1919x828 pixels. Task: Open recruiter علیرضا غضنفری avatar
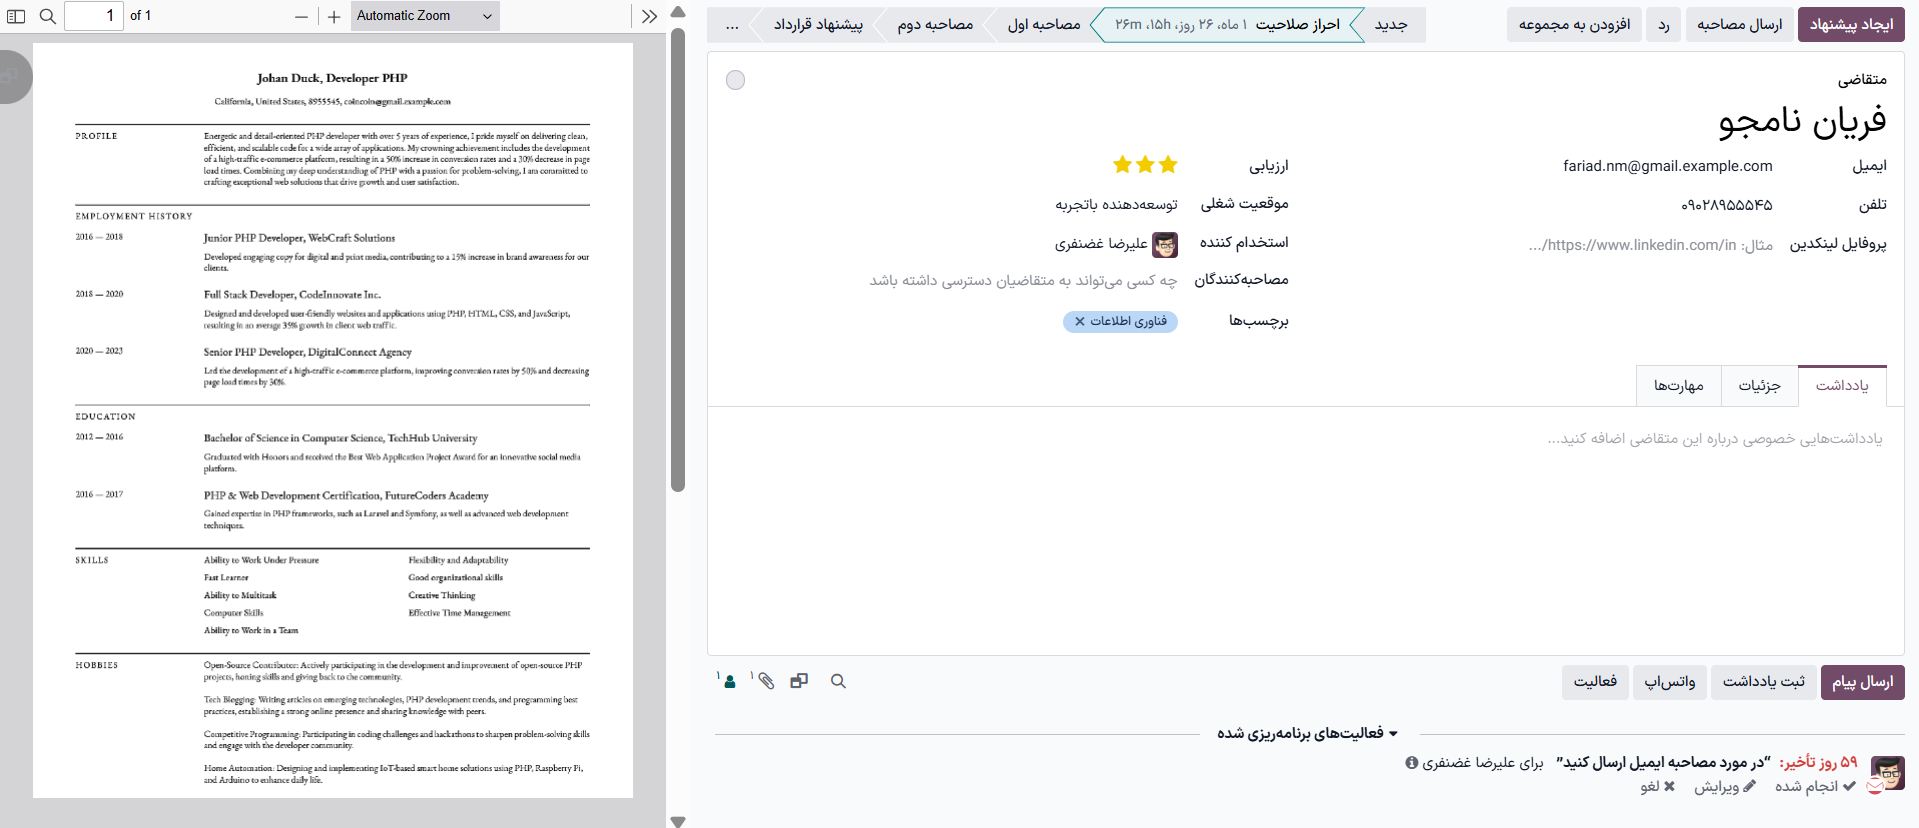pos(1165,244)
